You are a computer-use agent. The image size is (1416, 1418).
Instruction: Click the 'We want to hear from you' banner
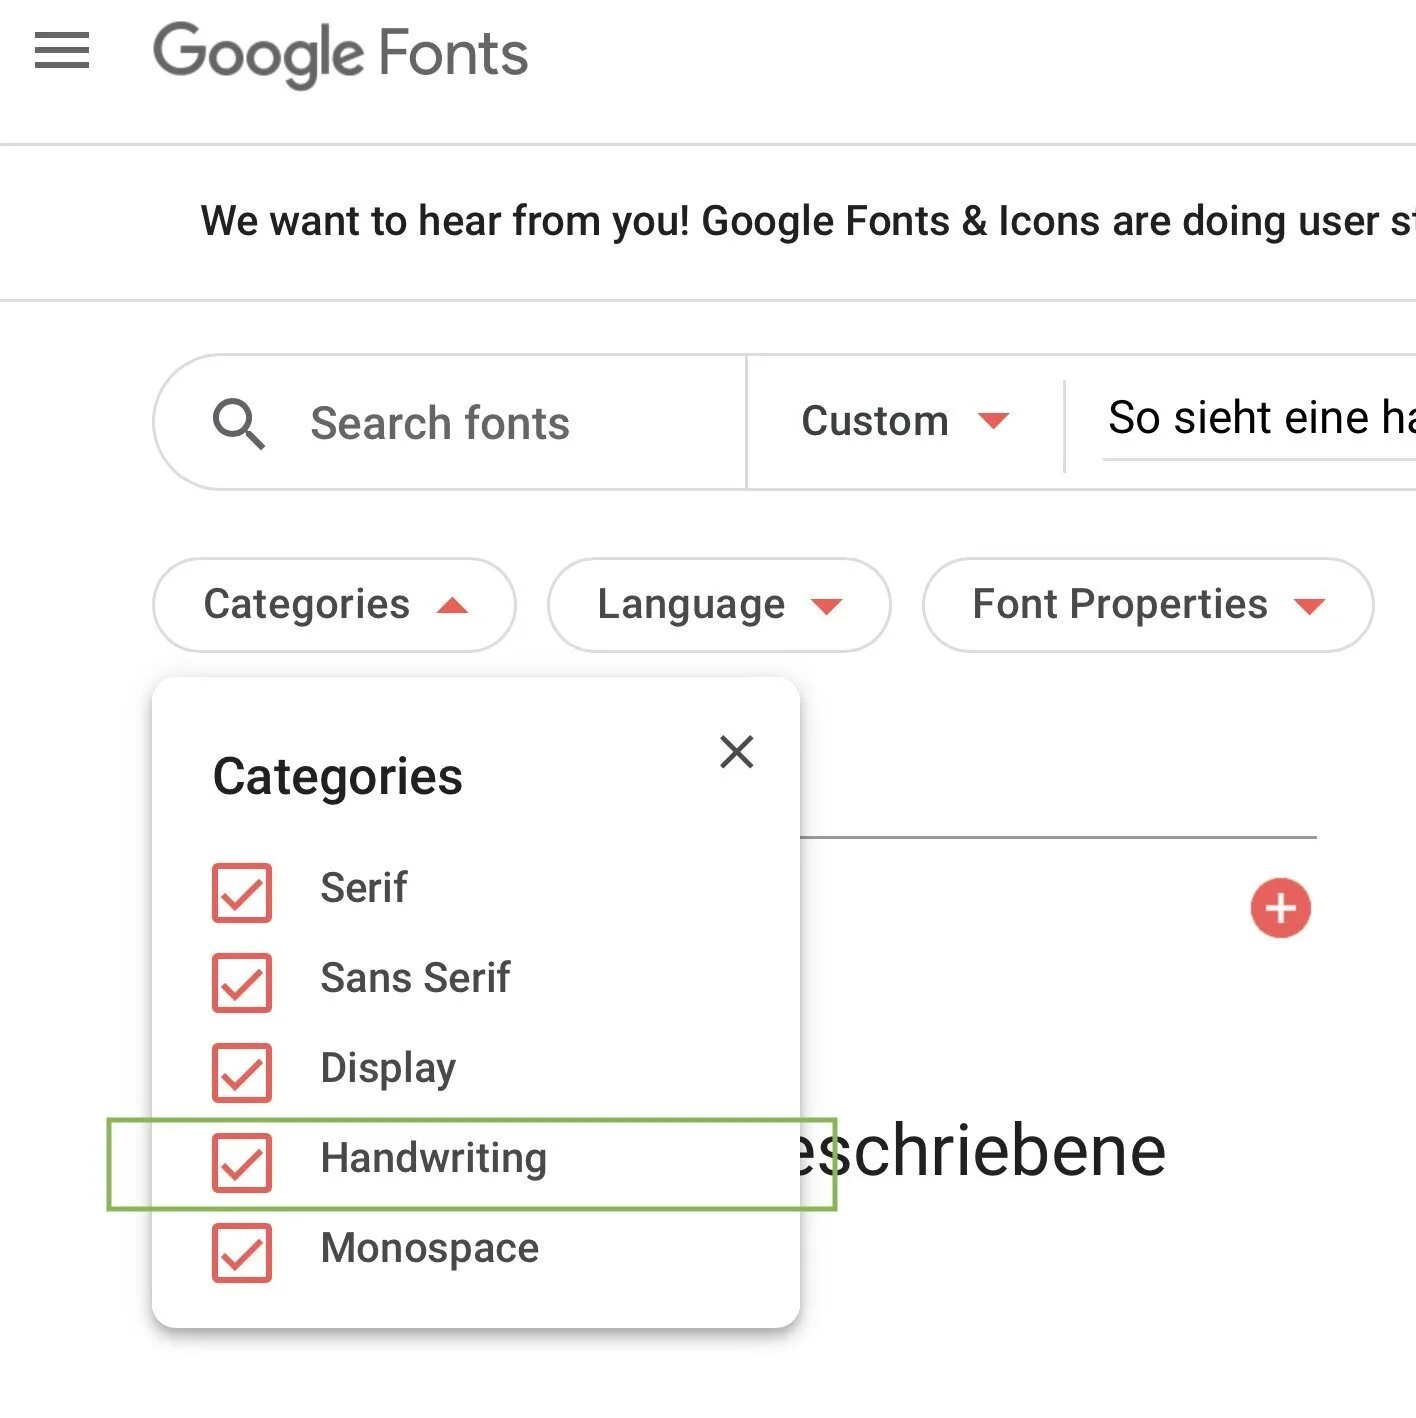(808, 221)
